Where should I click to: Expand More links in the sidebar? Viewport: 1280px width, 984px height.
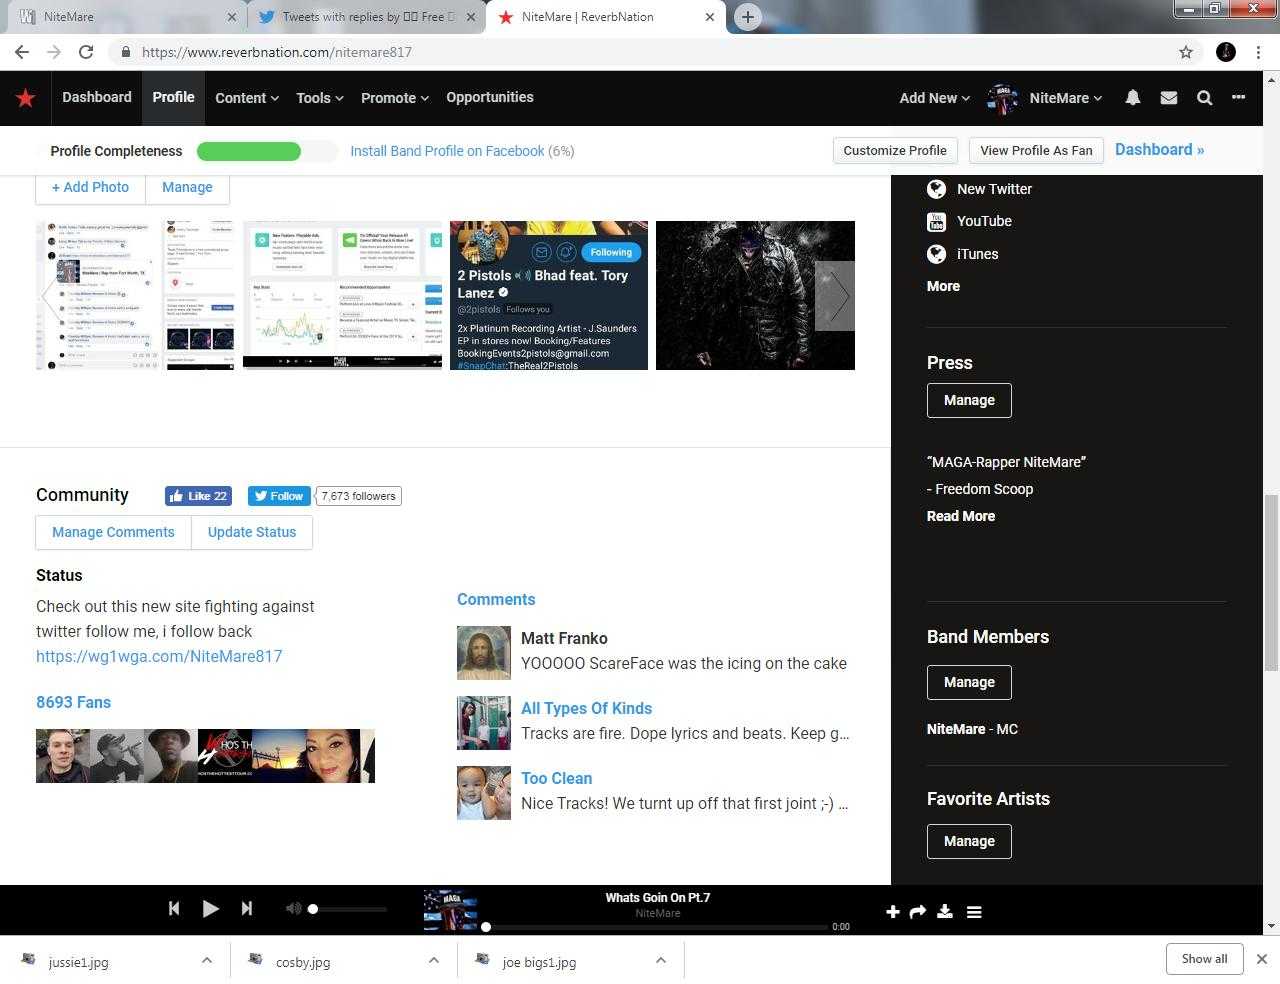pos(943,286)
